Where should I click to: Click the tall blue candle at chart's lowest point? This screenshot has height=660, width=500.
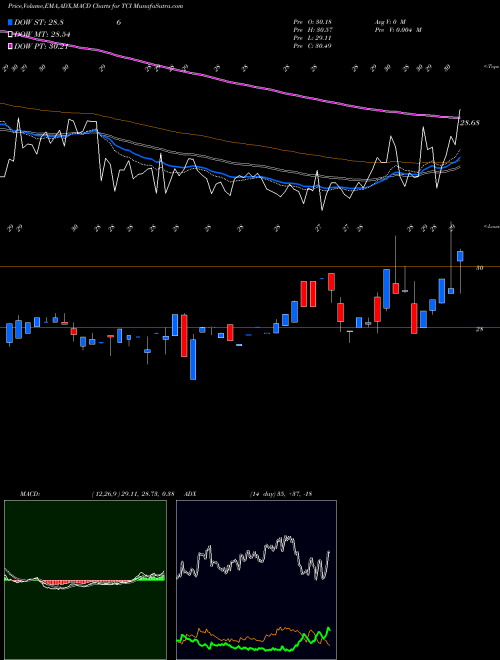coord(193,359)
